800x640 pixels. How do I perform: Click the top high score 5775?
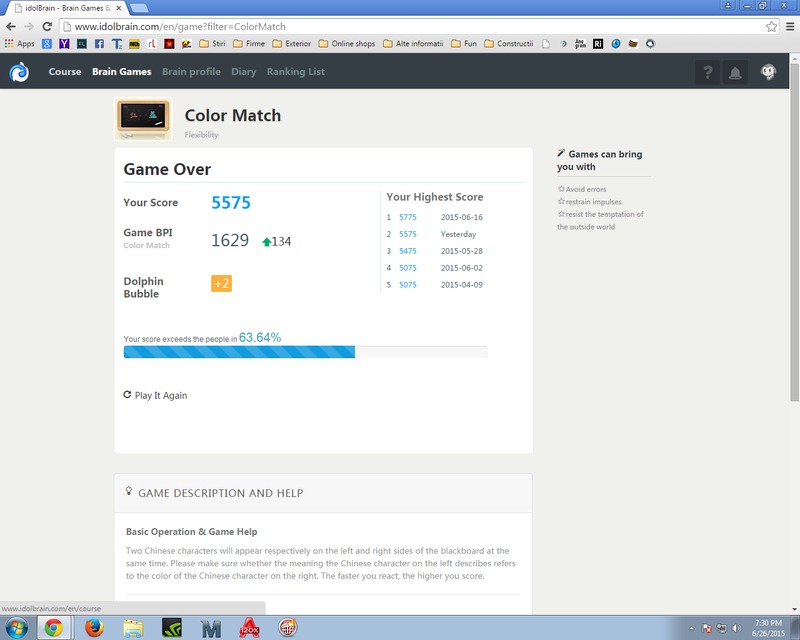(408, 217)
